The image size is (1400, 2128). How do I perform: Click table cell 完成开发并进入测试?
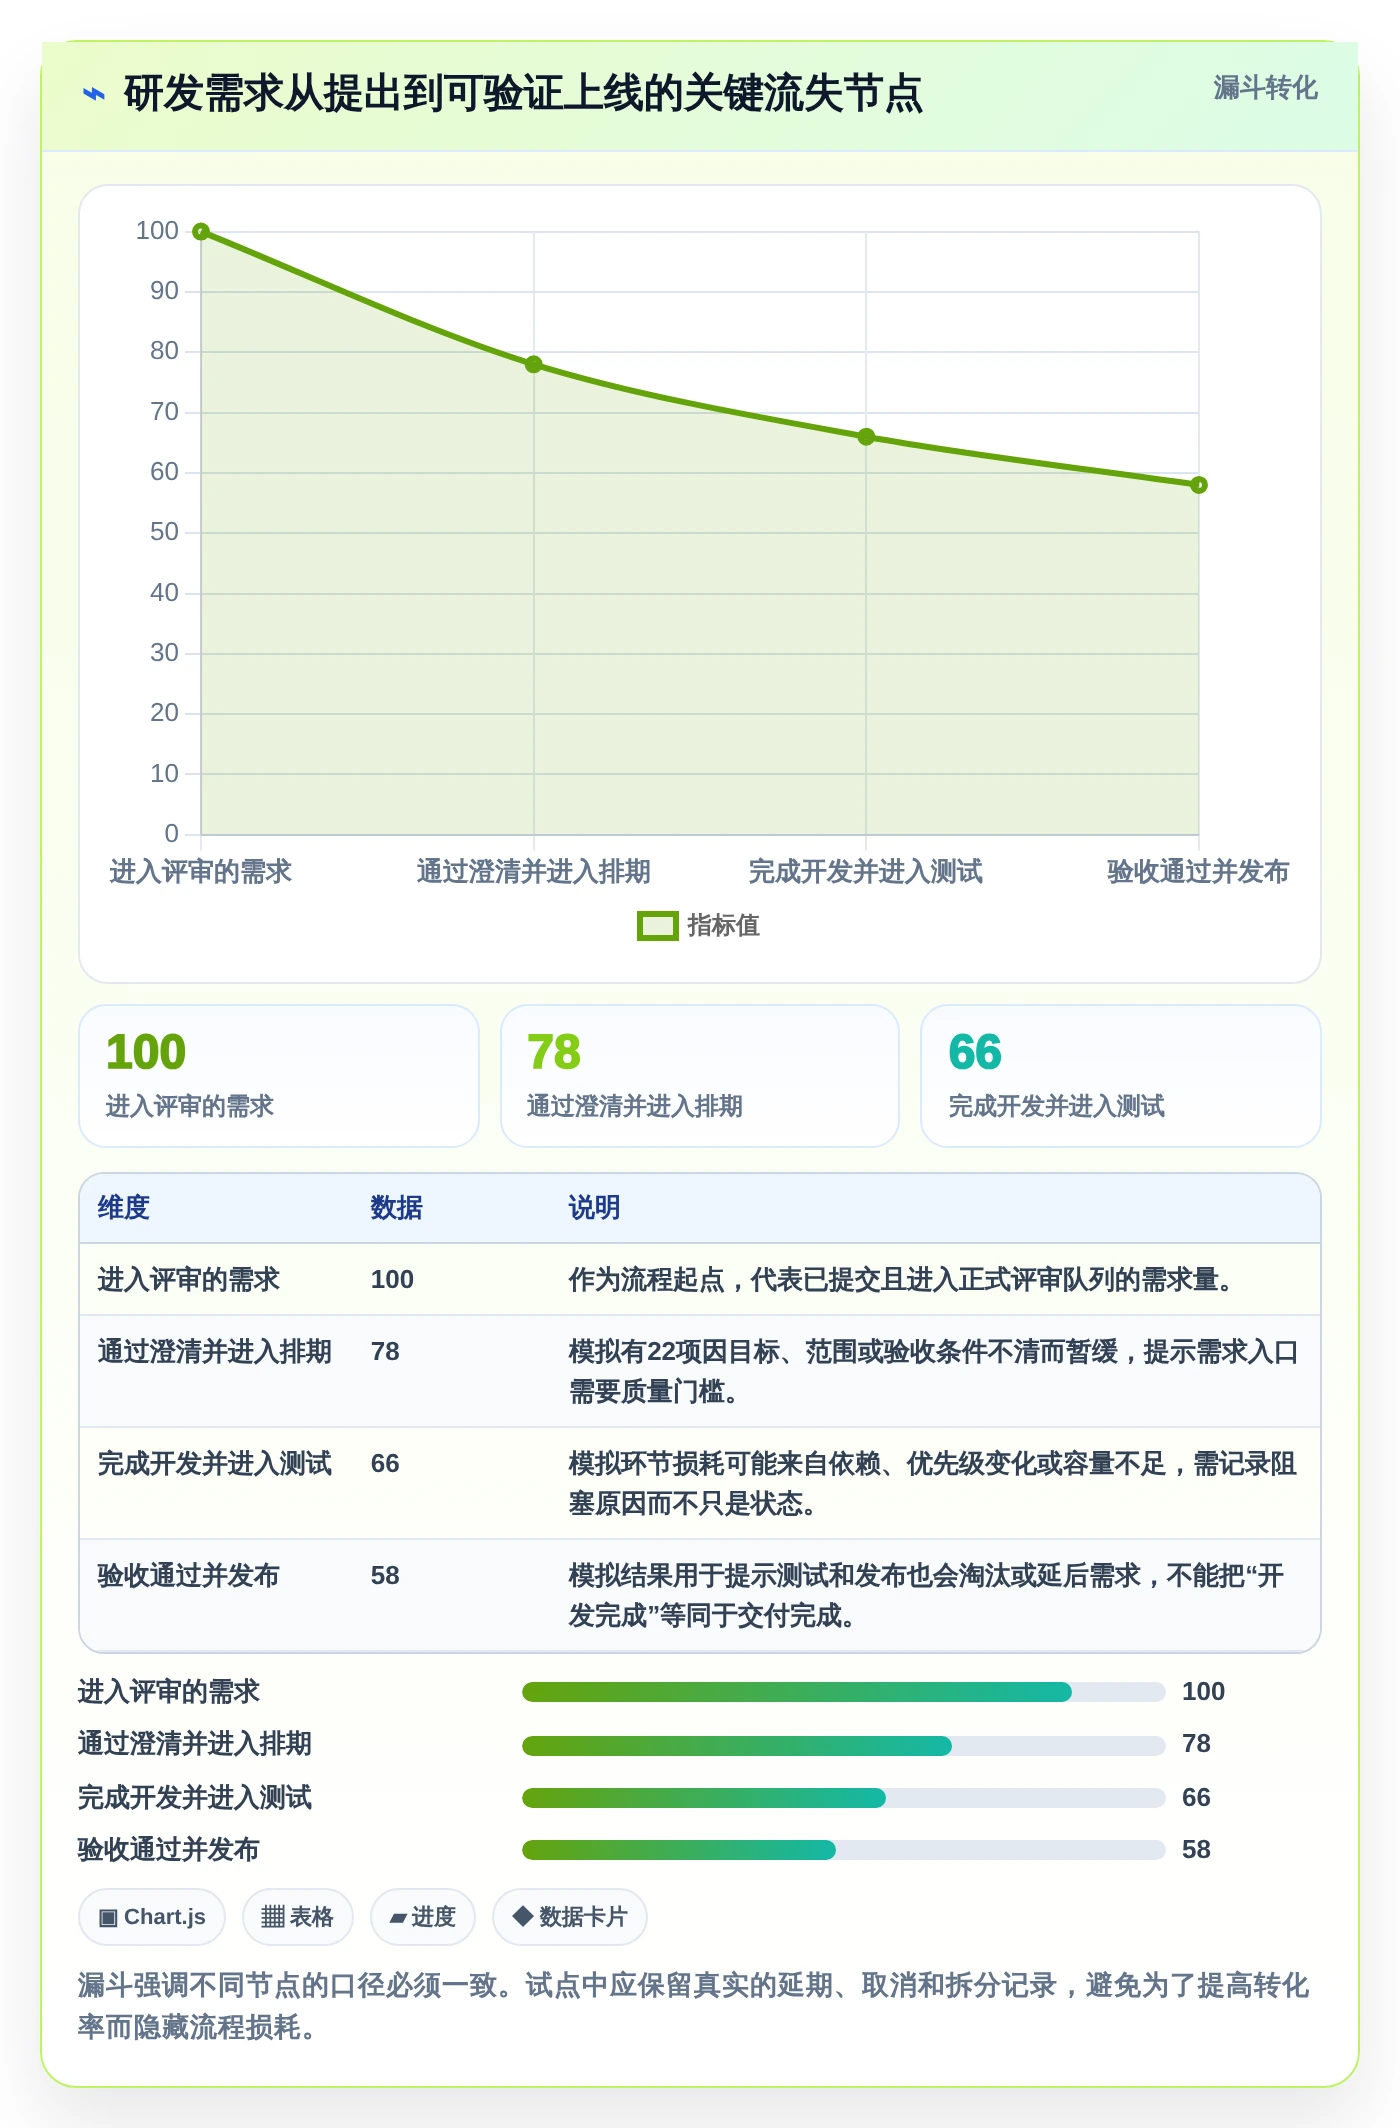215,1464
